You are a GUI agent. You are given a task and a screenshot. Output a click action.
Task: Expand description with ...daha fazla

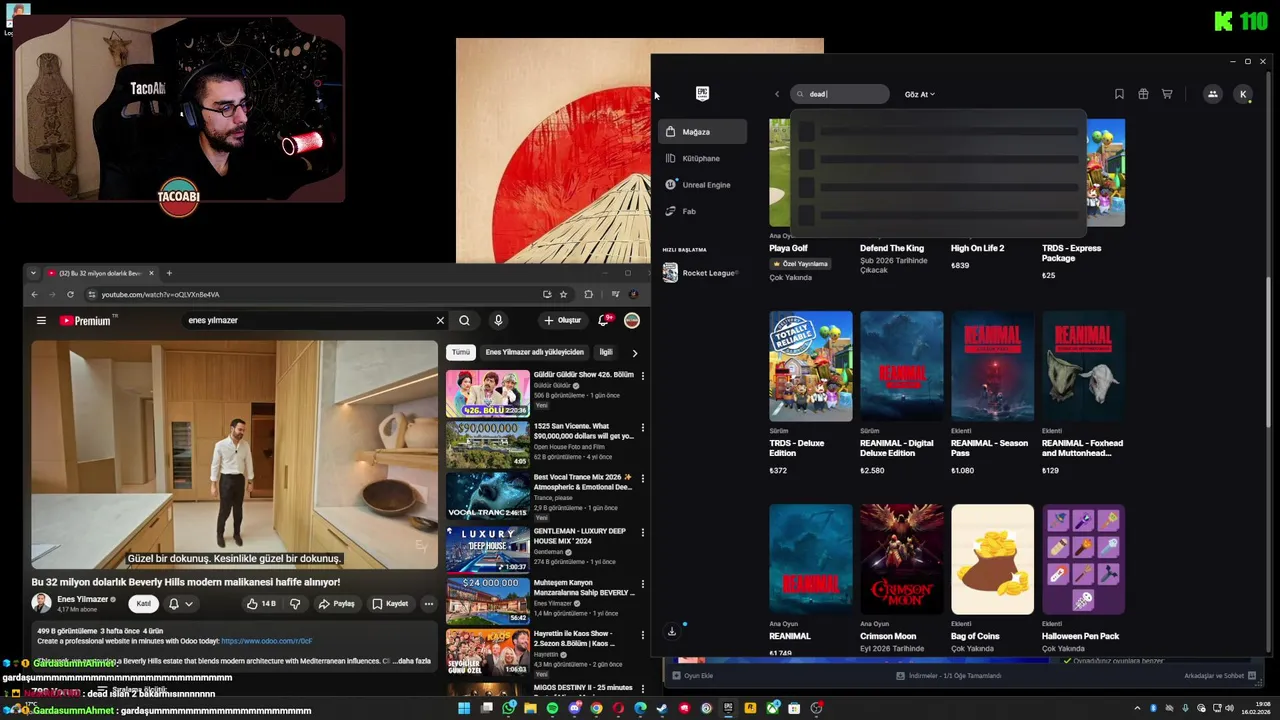[x=412, y=661]
